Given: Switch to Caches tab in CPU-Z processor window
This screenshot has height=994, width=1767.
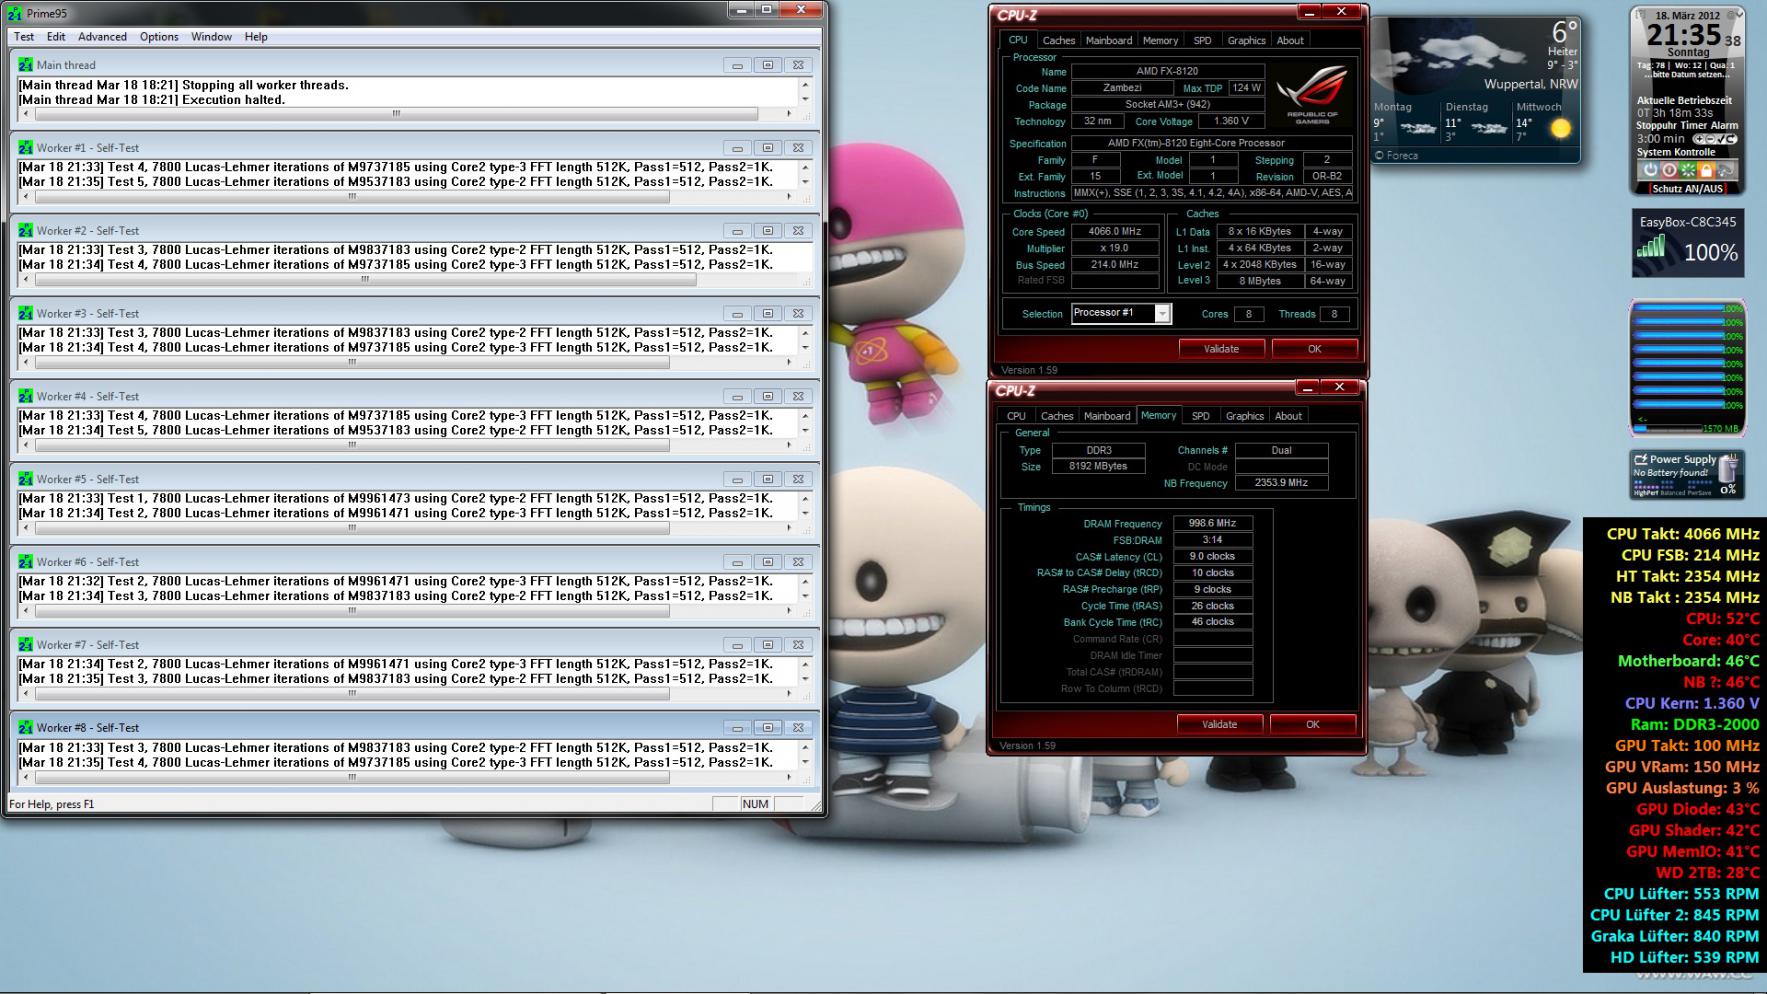Looking at the screenshot, I should pyautogui.click(x=1058, y=41).
